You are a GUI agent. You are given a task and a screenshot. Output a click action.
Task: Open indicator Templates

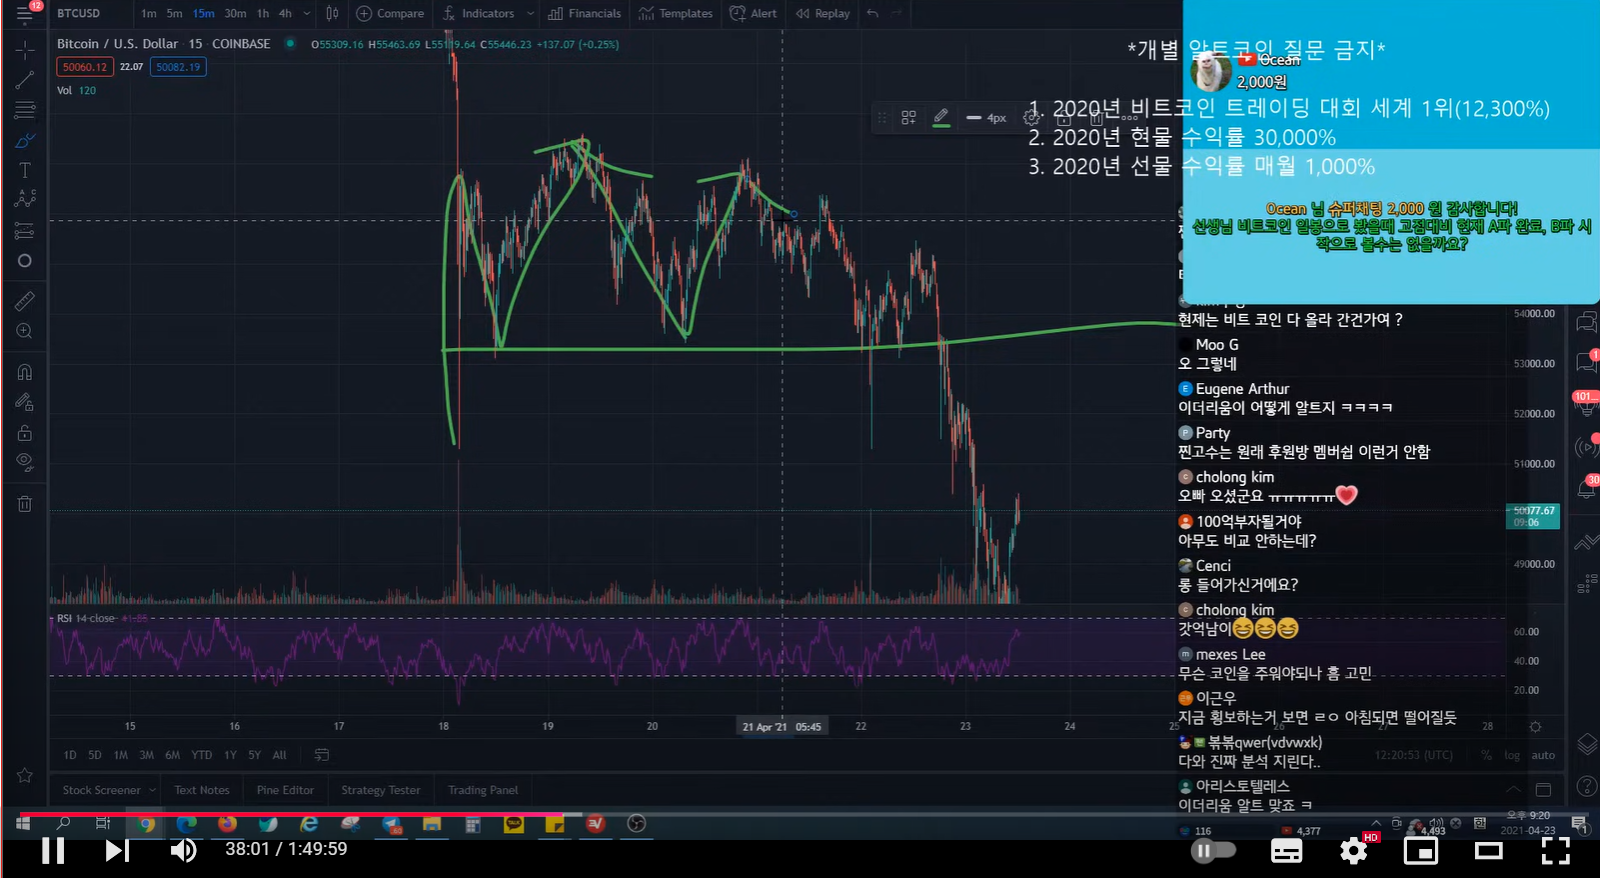click(x=675, y=13)
